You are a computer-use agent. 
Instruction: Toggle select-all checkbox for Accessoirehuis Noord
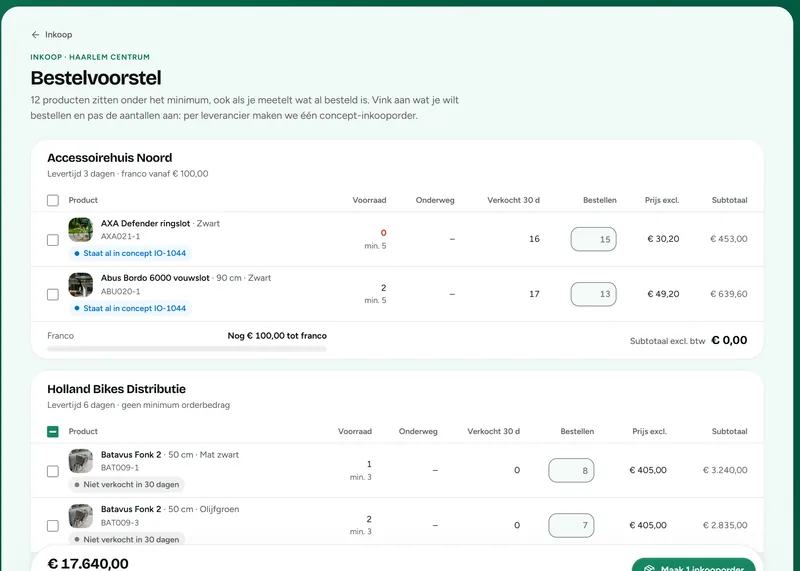pyautogui.click(x=53, y=200)
